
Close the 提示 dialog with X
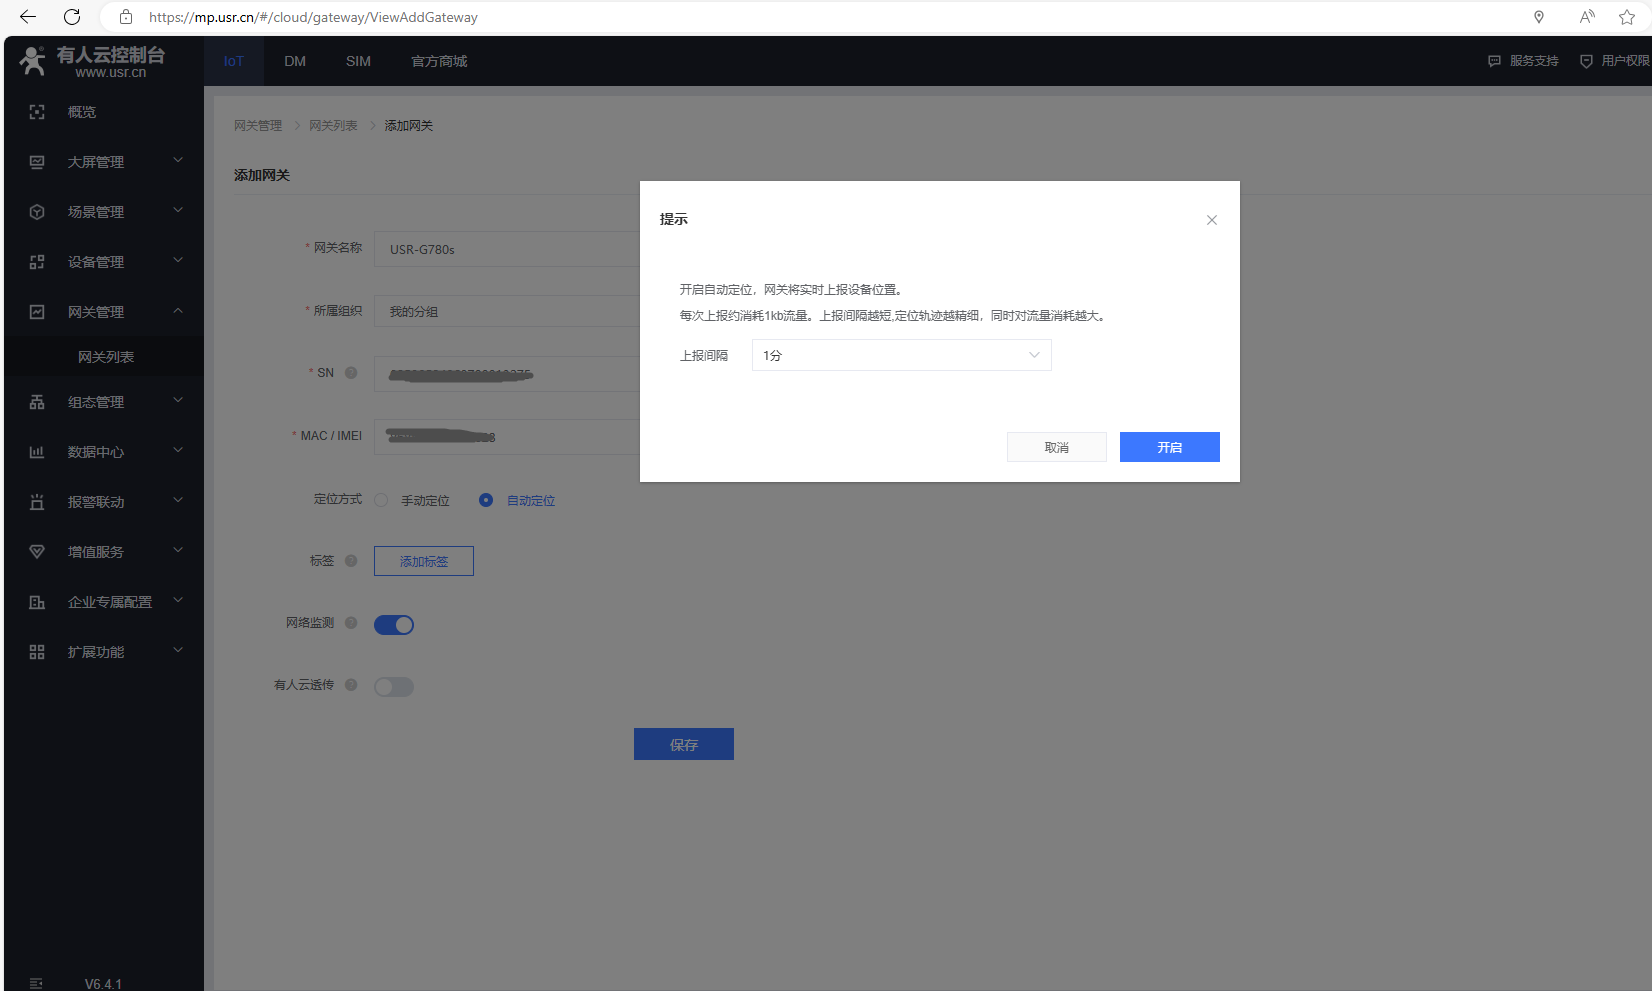[1211, 220]
